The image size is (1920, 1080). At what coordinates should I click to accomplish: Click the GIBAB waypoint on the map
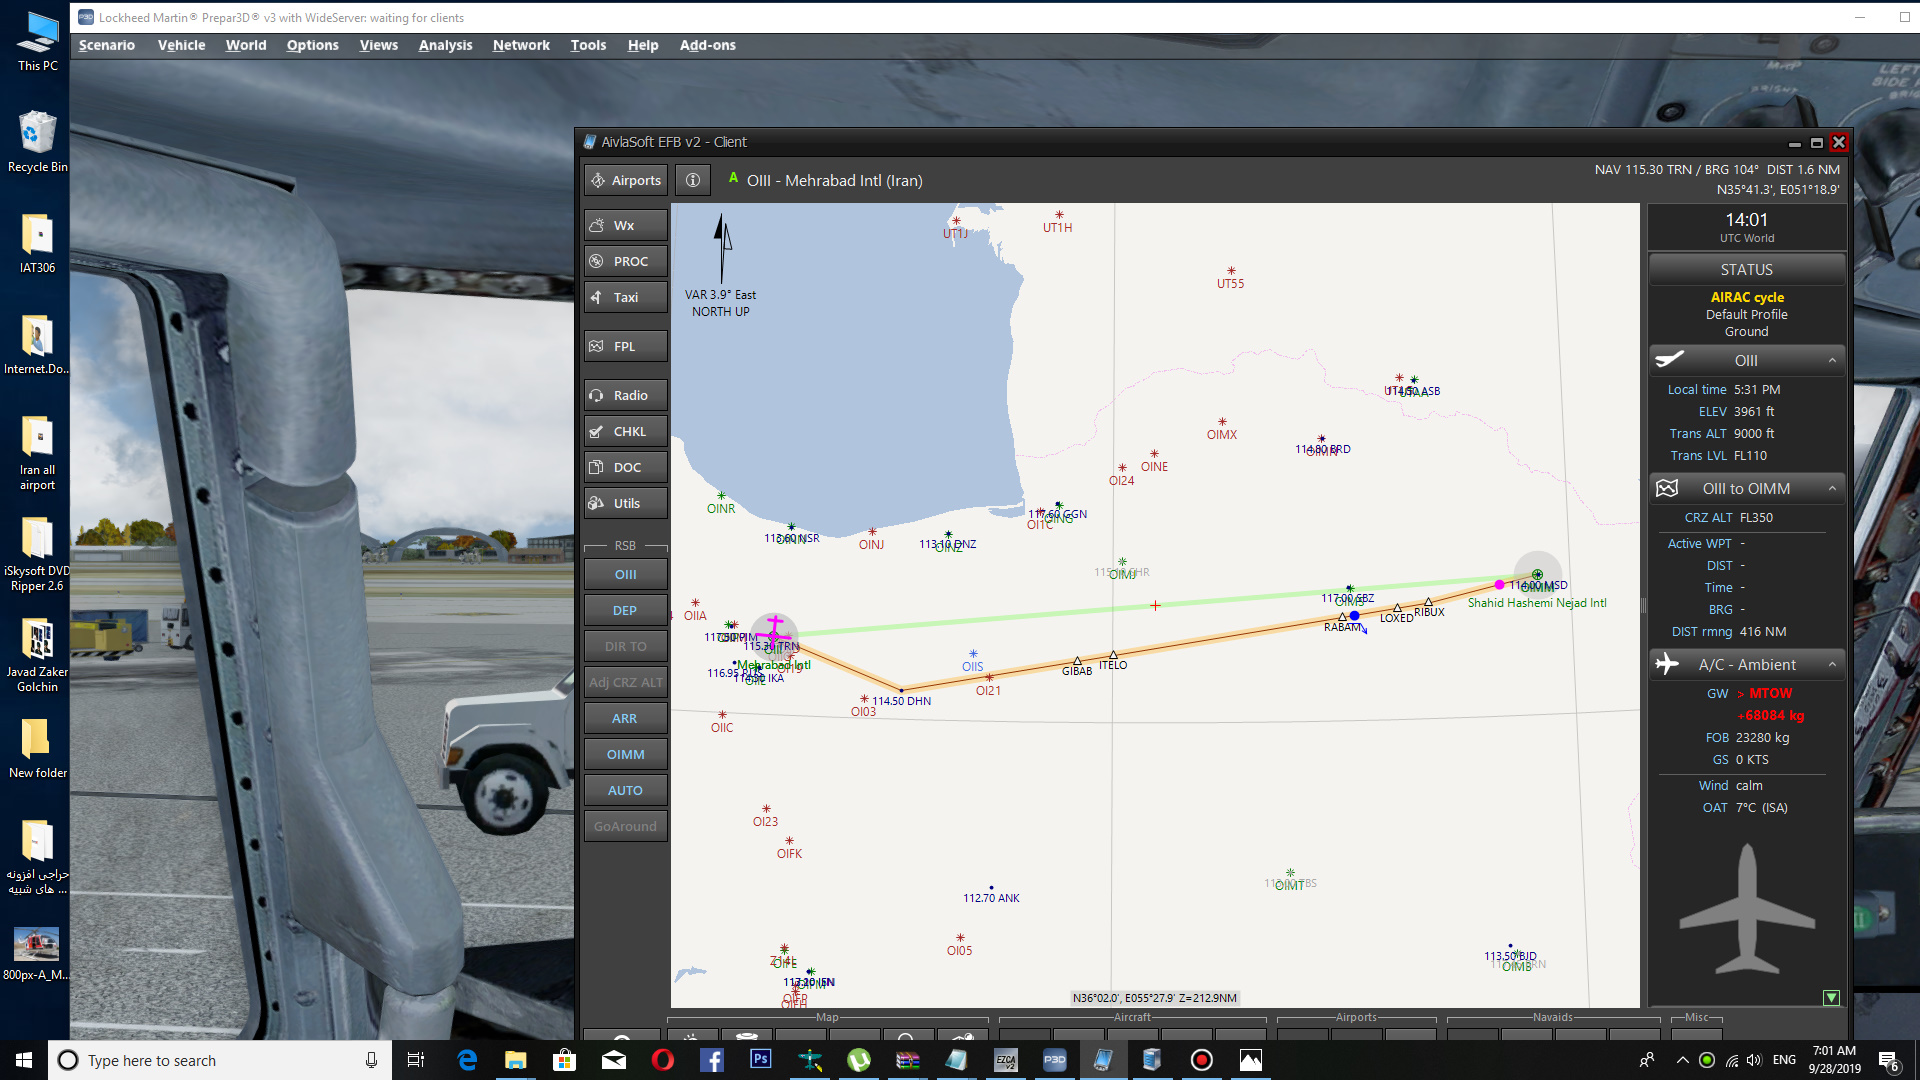pos(1077,662)
